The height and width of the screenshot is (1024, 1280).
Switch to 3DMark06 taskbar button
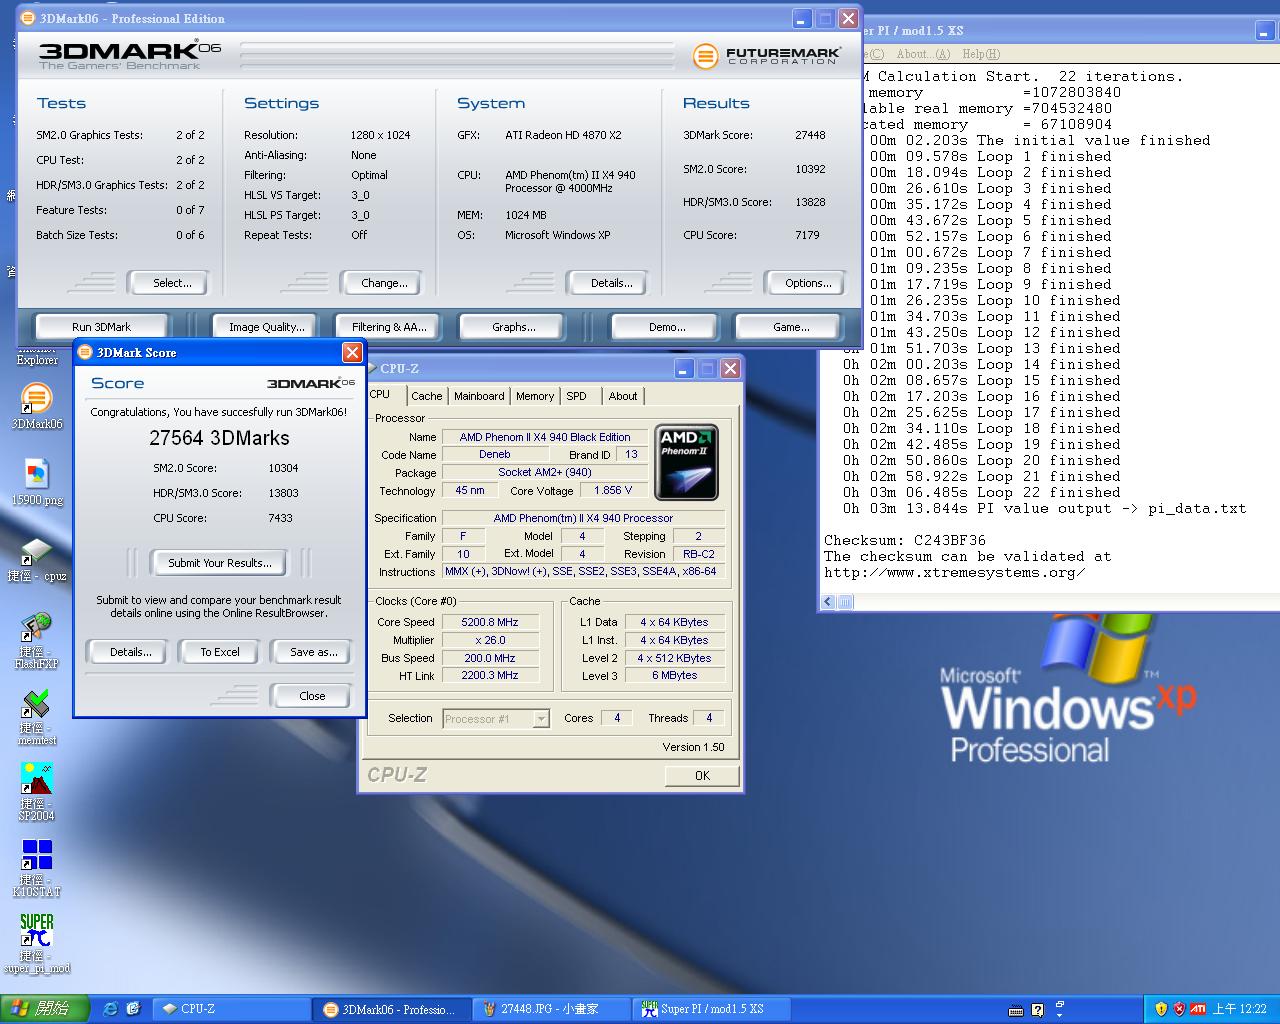click(x=390, y=1009)
